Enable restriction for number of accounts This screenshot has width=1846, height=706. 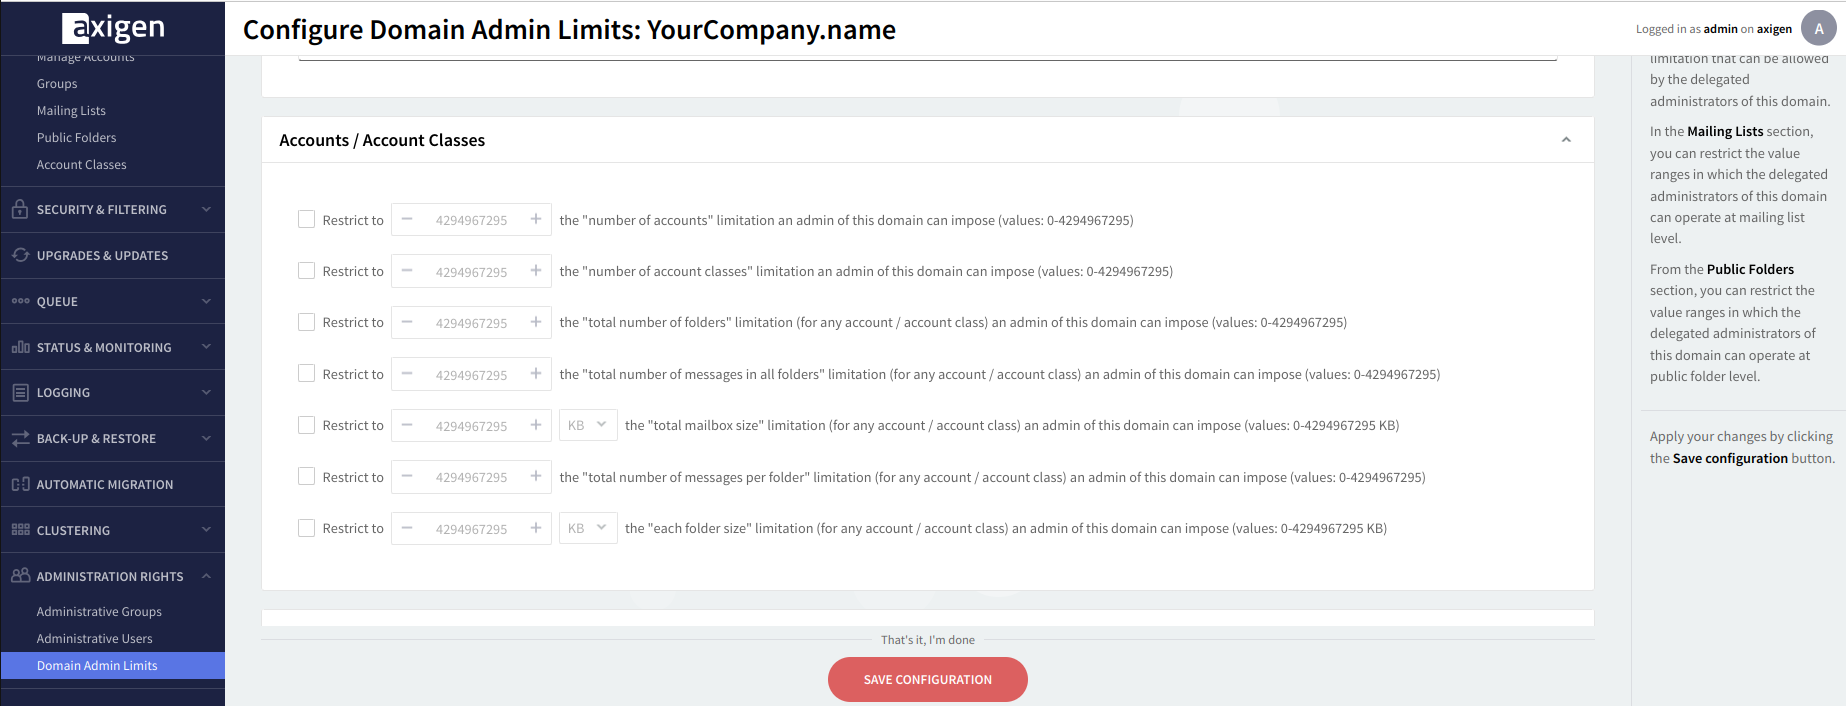coord(307,220)
